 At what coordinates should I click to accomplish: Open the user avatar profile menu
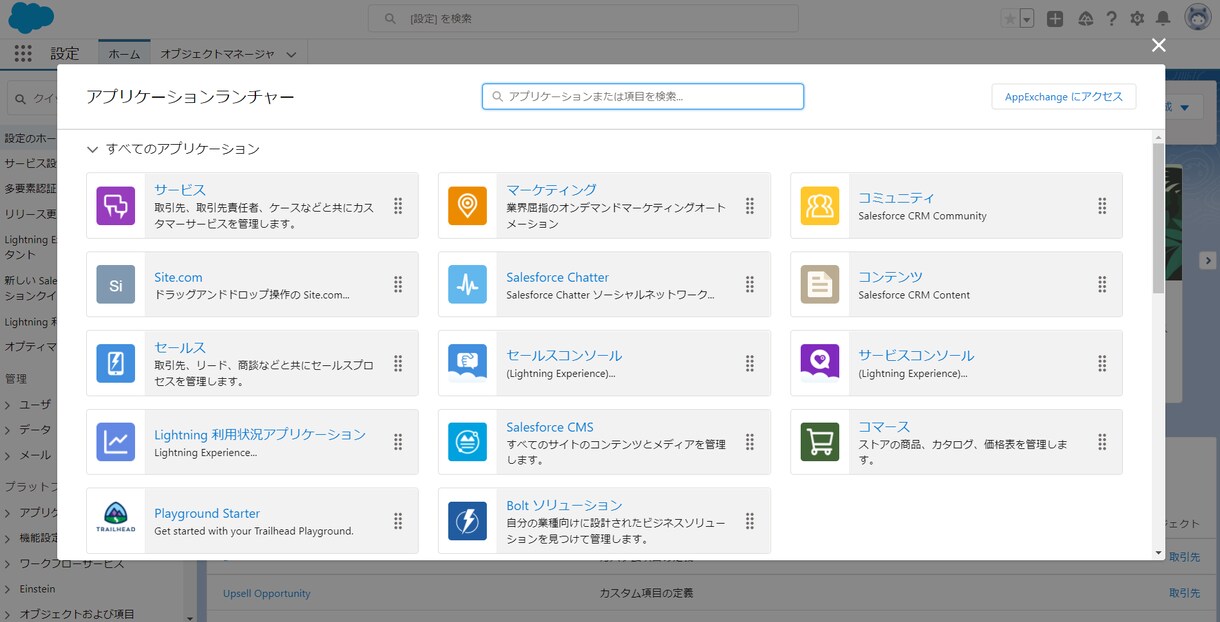click(x=1197, y=18)
